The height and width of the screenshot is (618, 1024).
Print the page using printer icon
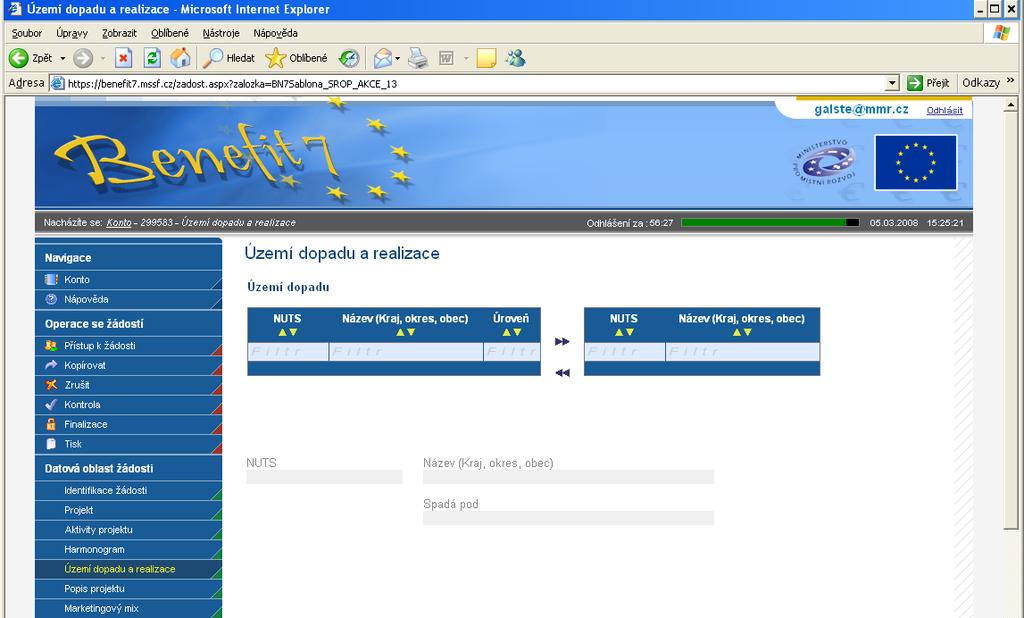coord(418,58)
